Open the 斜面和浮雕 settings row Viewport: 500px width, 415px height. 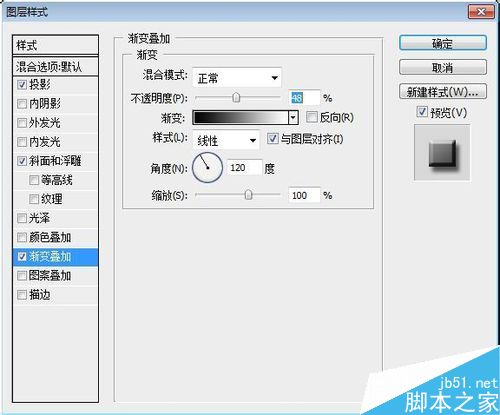pyautogui.click(x=55, y=161)
